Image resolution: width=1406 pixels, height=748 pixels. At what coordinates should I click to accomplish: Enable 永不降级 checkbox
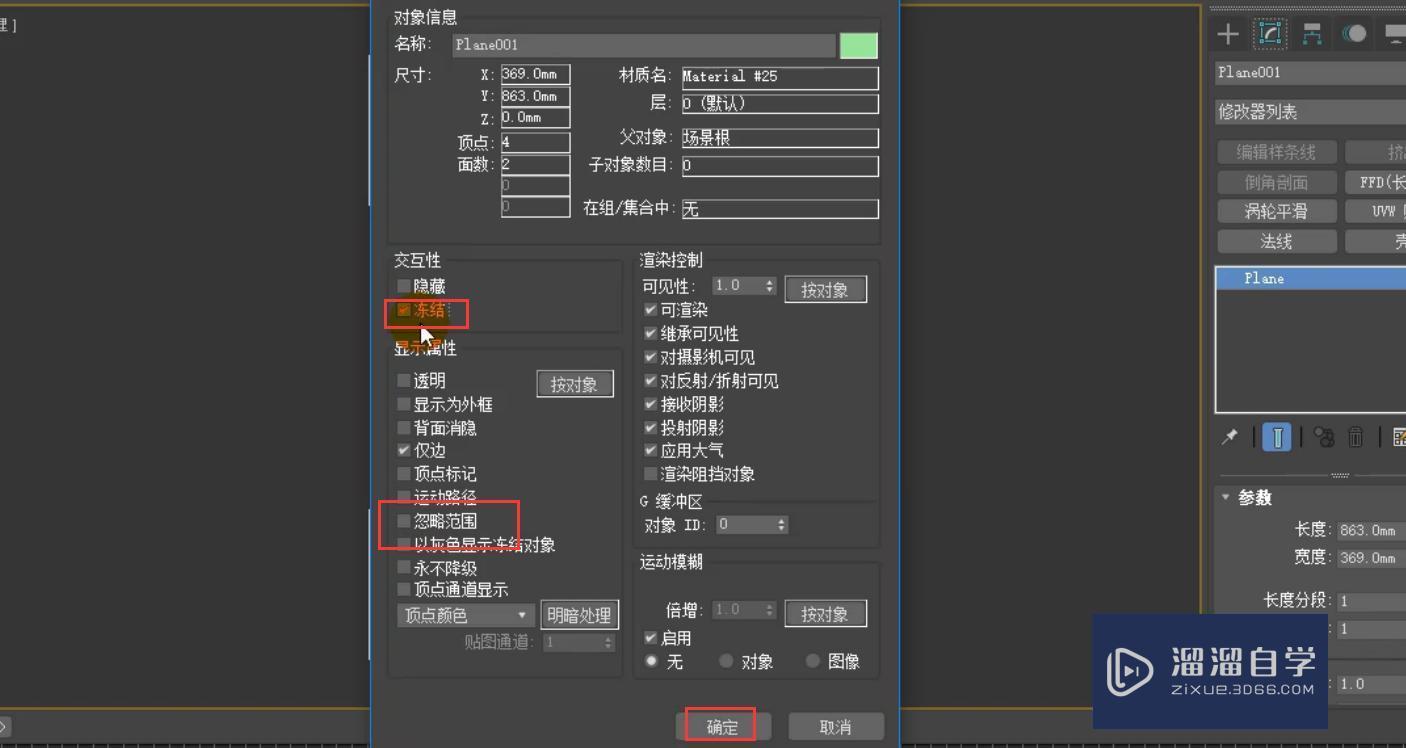(x=404, y=567)
